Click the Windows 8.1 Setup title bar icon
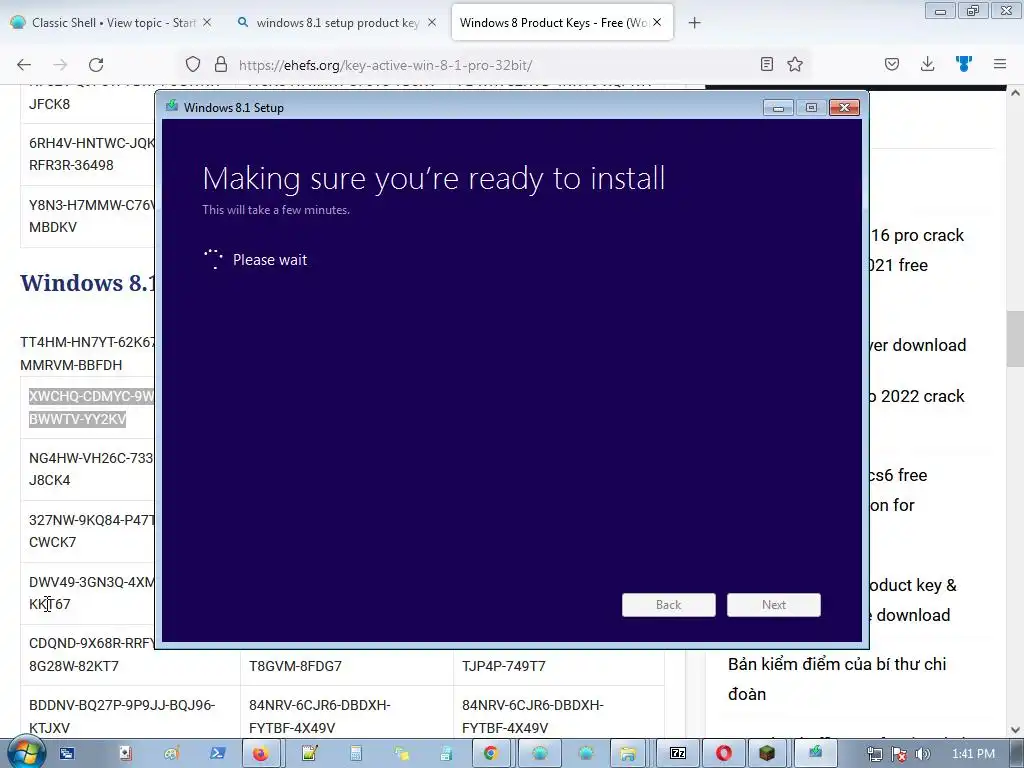 coord(172,106)
